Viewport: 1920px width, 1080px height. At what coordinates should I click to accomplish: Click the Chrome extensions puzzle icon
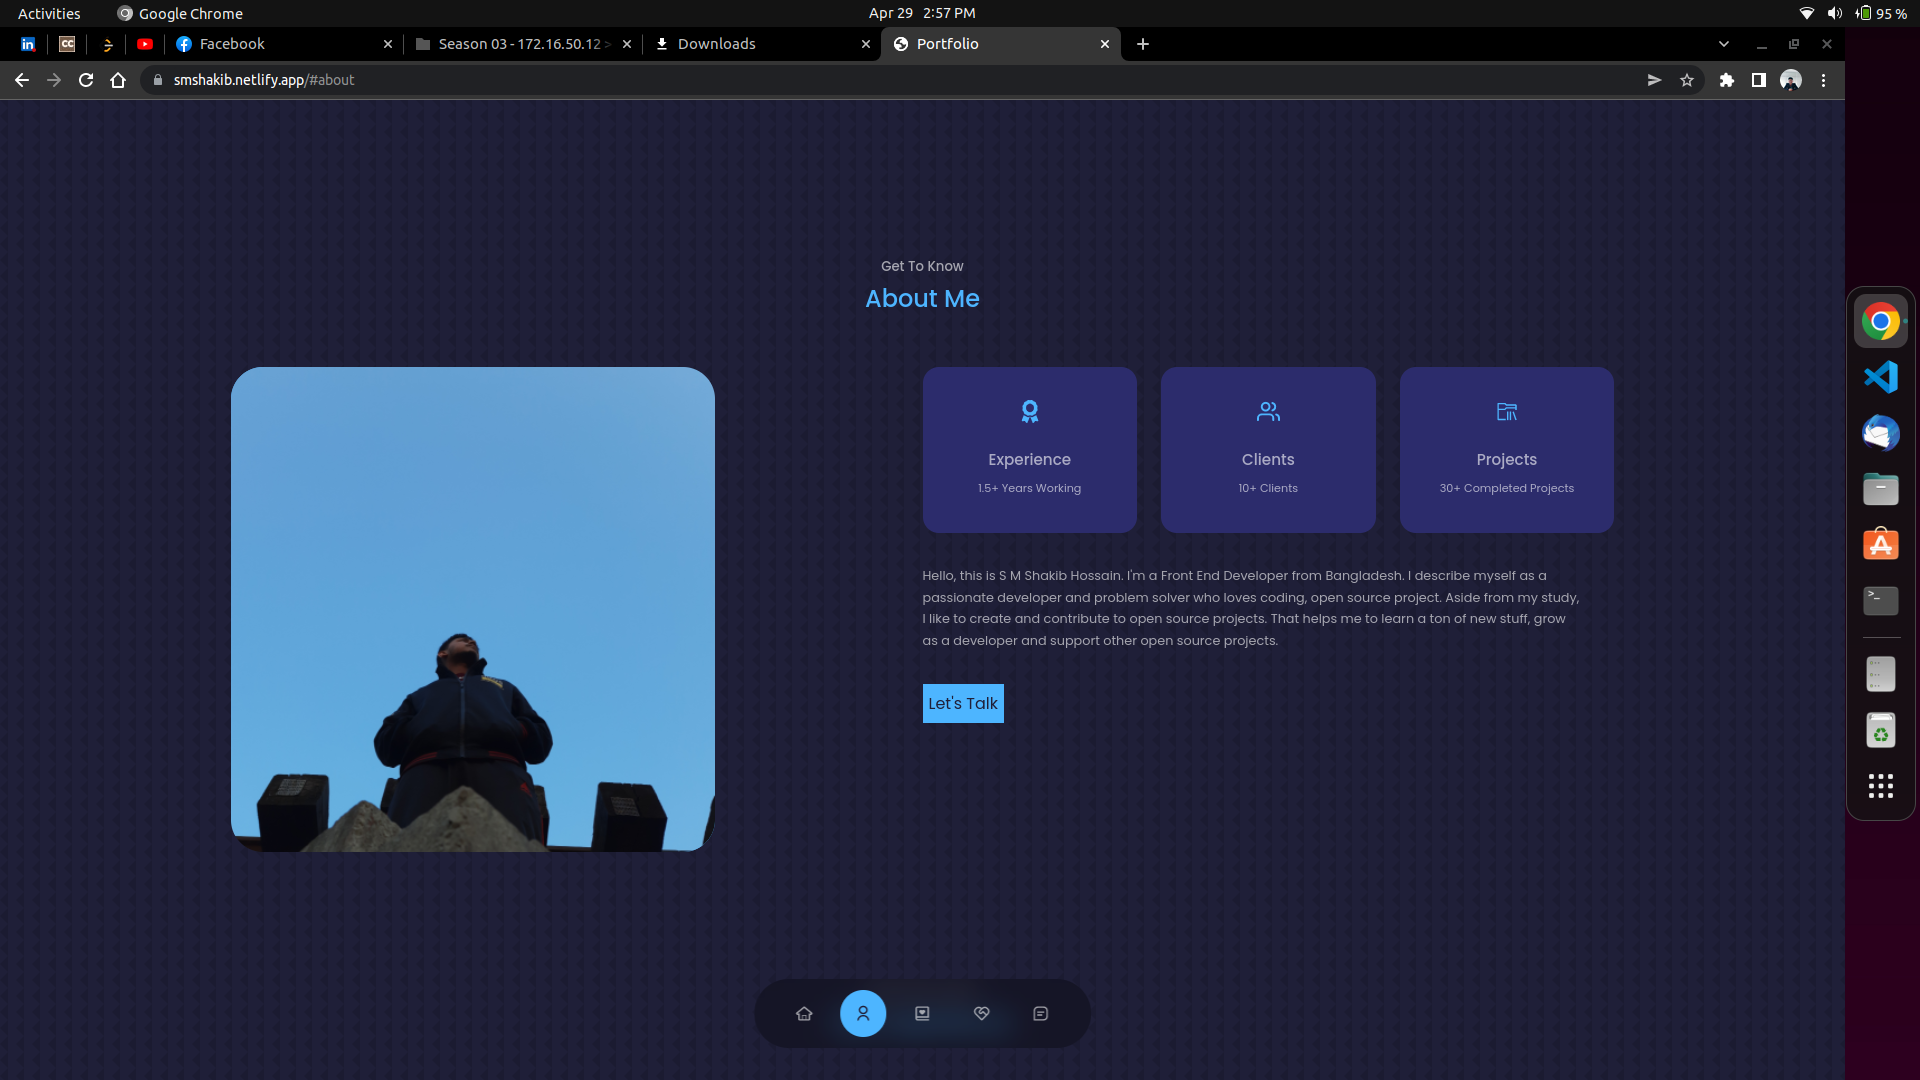(x=1727, y=80)
